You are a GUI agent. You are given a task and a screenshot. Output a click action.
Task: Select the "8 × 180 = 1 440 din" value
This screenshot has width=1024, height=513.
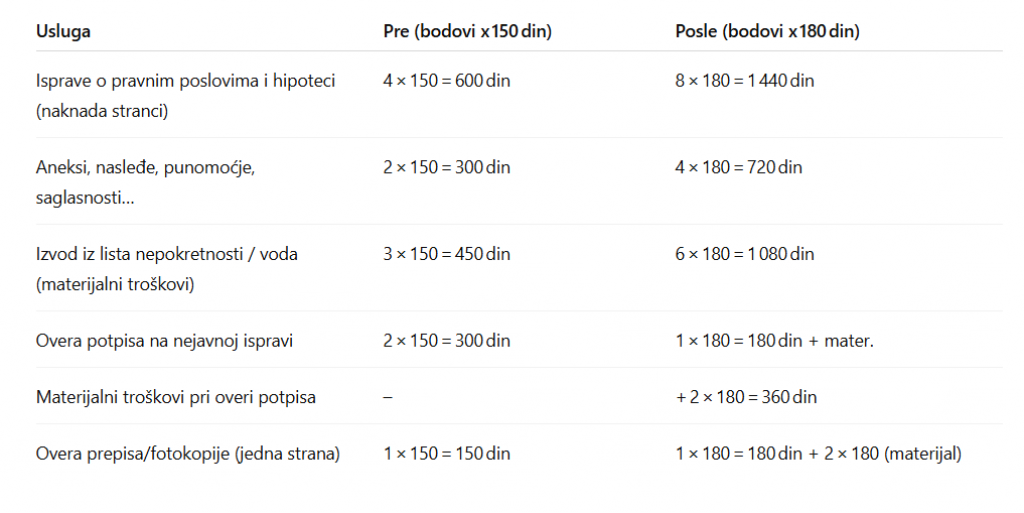[x=744, y=81]
